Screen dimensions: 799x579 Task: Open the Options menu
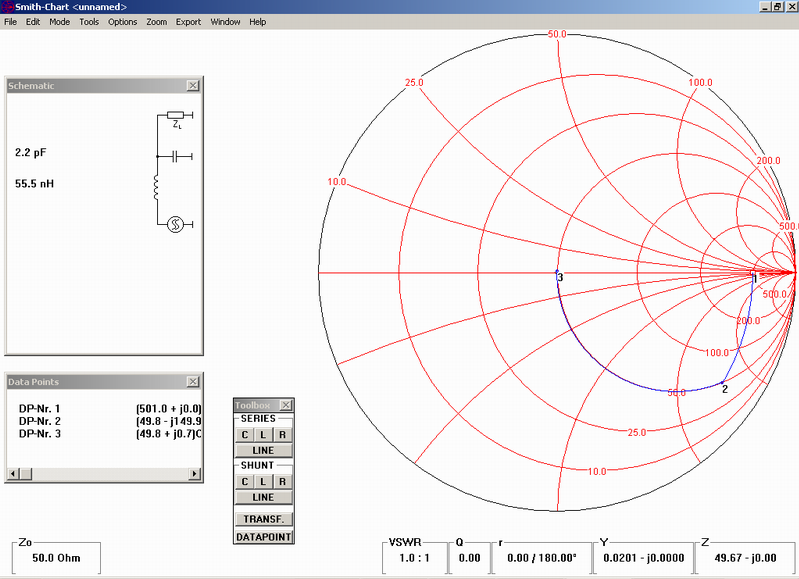click(x=122, y=22)
